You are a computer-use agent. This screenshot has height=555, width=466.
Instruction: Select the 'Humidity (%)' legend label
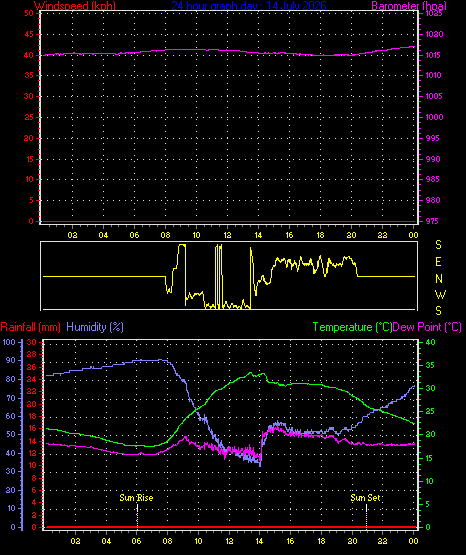(x=95, y=327)
